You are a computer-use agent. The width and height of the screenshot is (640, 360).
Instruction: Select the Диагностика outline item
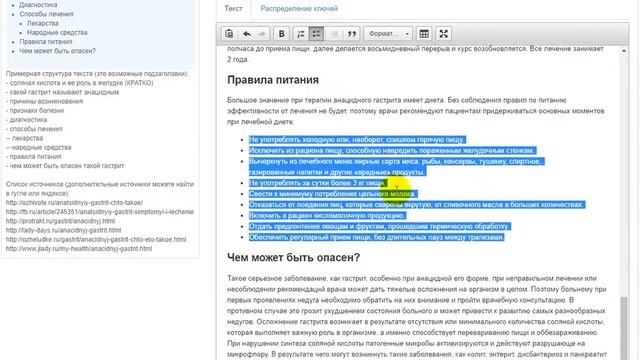click(38, 5)
